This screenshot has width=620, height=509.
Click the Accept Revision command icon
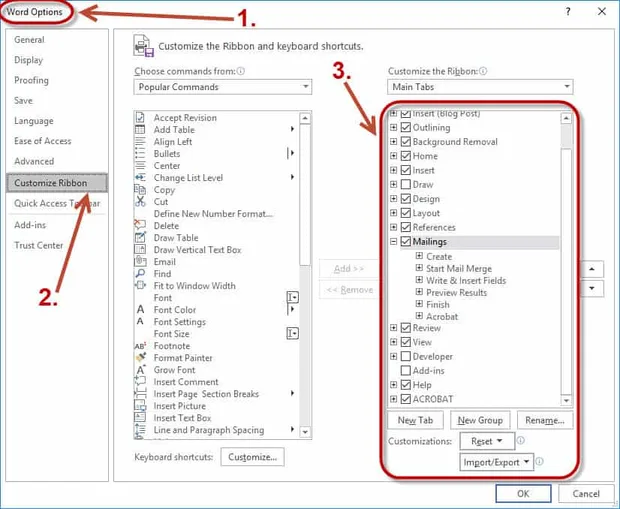click(140, 117)
